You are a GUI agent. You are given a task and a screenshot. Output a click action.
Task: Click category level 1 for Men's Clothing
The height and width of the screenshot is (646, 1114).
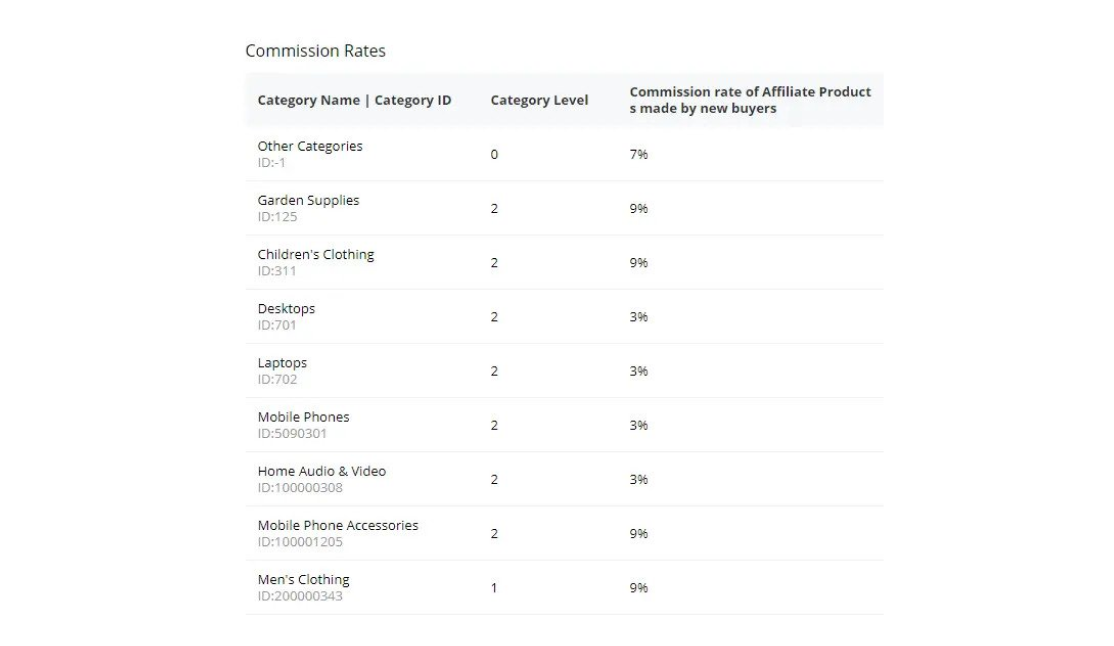(x=494, y=588)
